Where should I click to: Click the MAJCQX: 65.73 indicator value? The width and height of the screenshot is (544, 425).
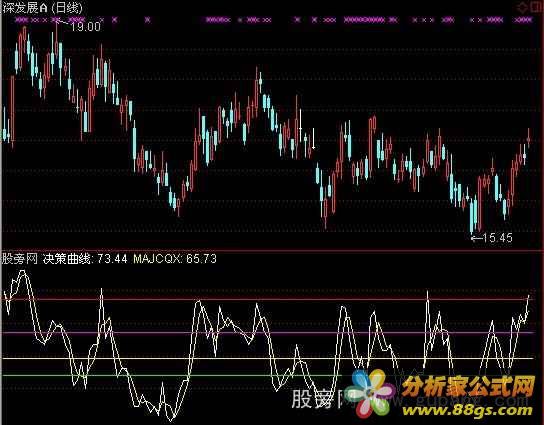coord(175,259)
